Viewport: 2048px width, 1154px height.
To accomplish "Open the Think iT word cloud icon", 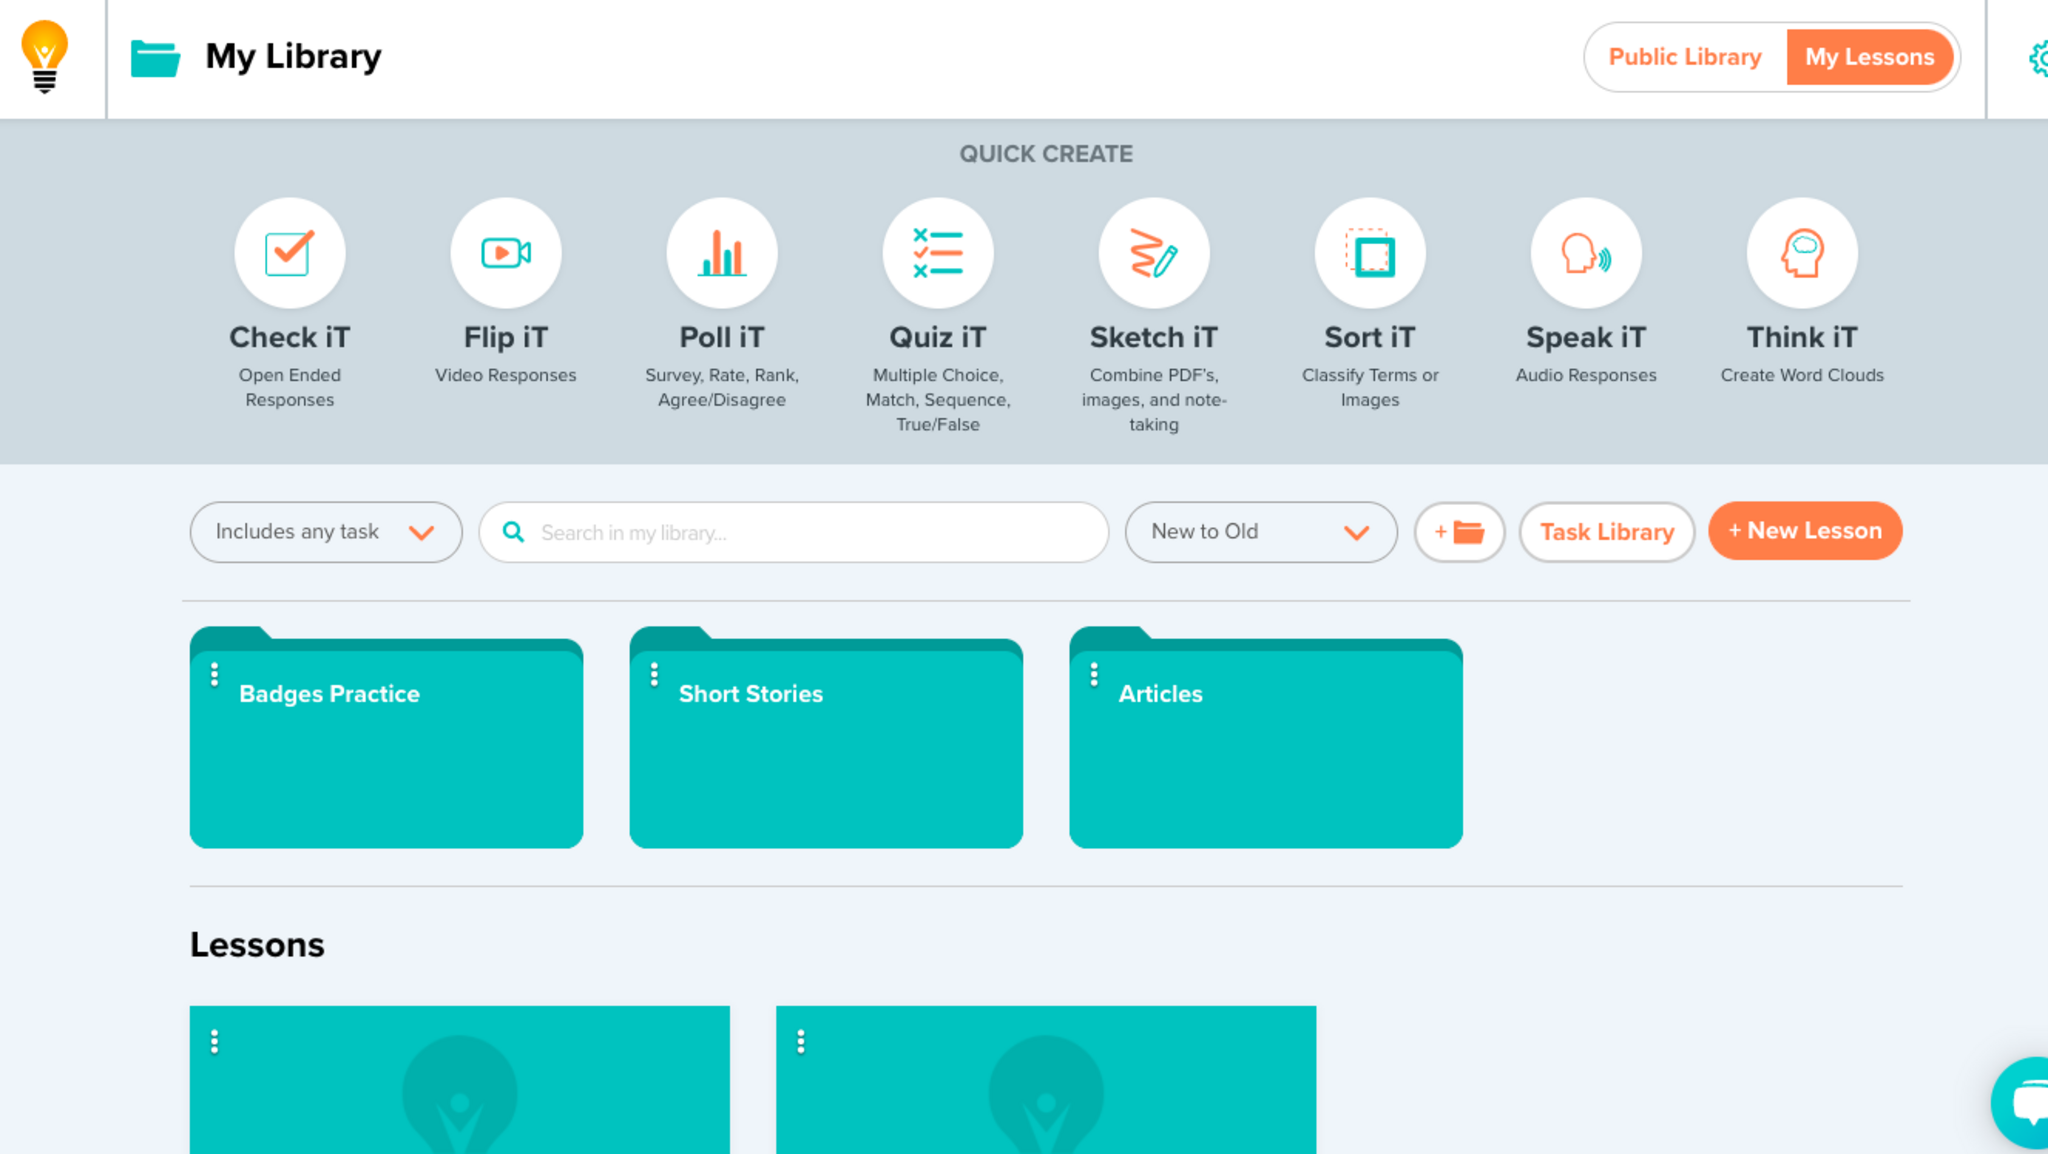I will pos(1802,253).
